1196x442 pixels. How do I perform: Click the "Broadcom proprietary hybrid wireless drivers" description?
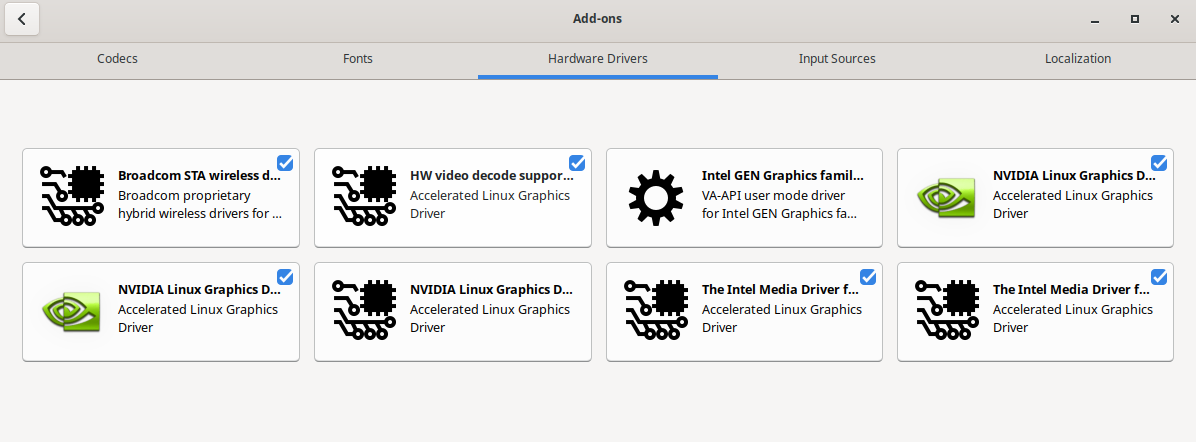click(200, 205)
